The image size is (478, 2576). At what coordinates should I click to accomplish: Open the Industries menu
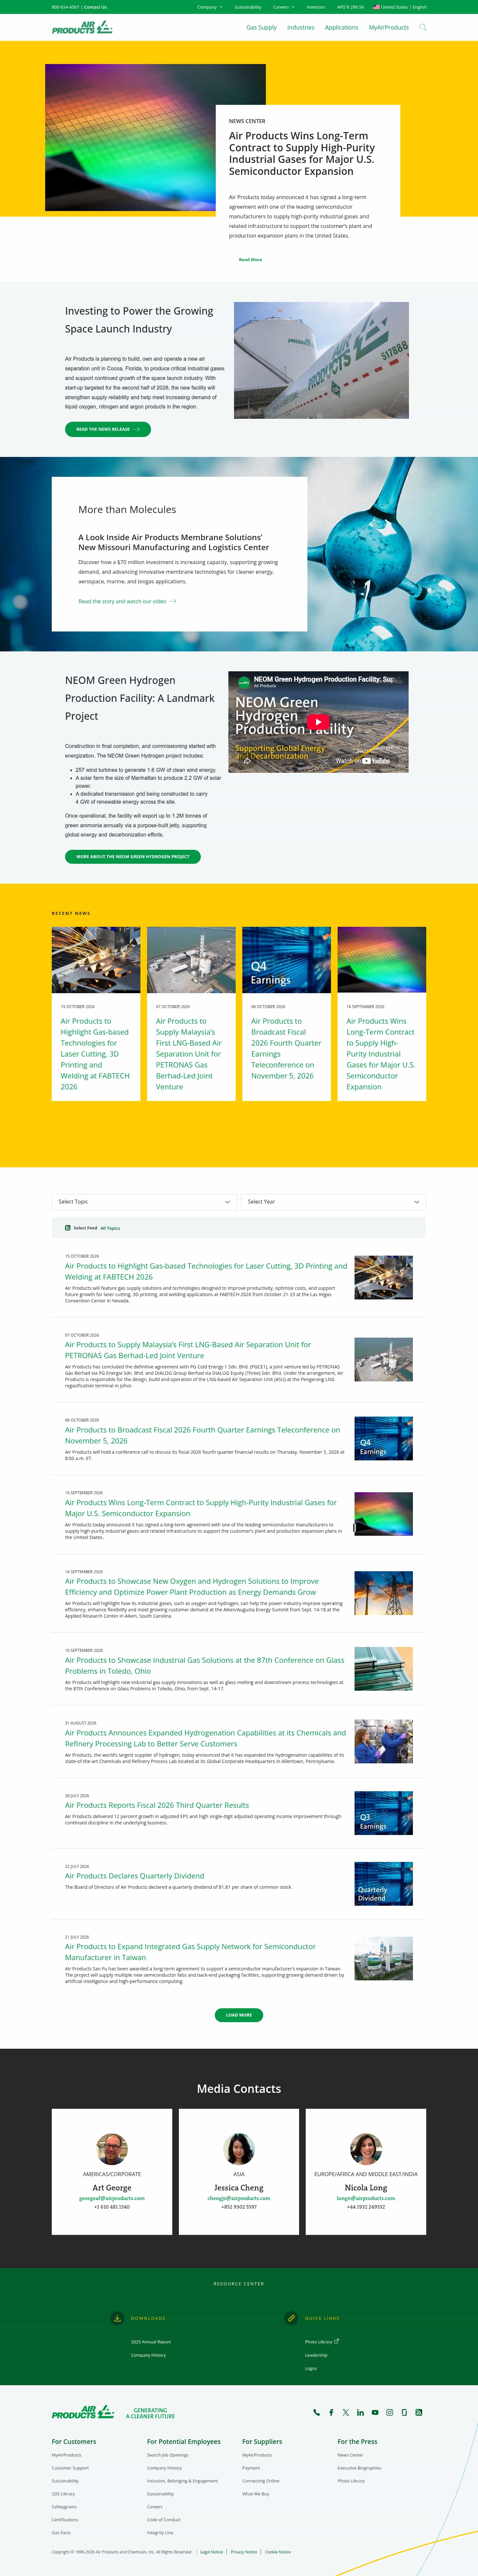301,27
